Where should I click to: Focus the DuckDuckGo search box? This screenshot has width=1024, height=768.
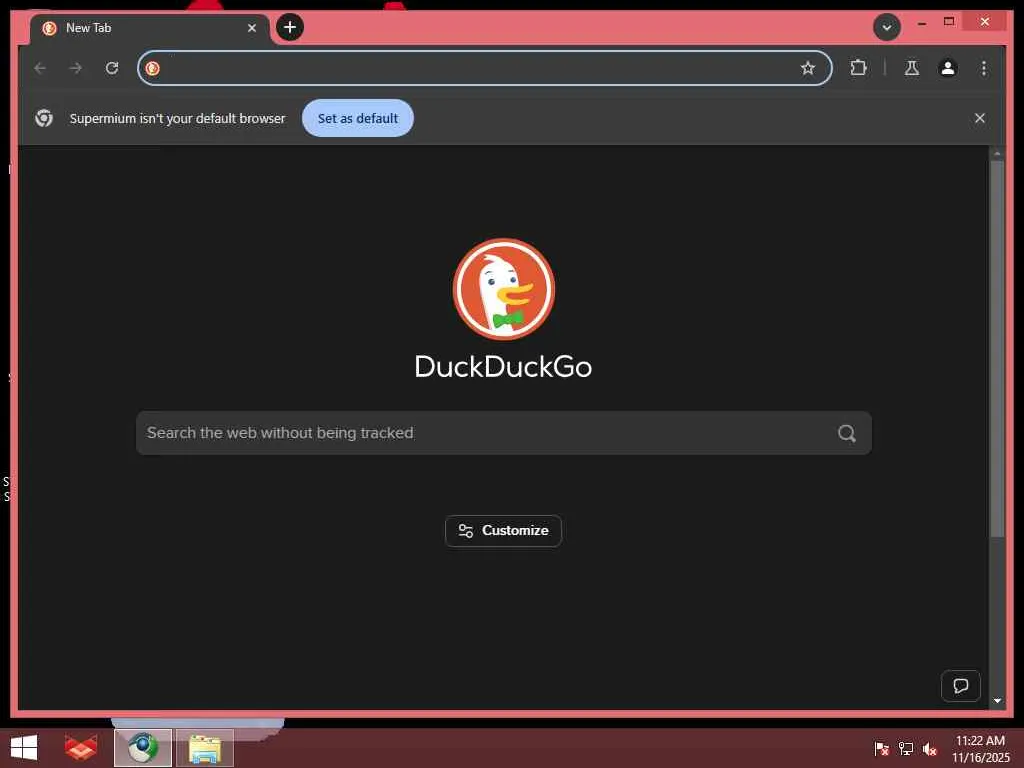pos(504,433)
